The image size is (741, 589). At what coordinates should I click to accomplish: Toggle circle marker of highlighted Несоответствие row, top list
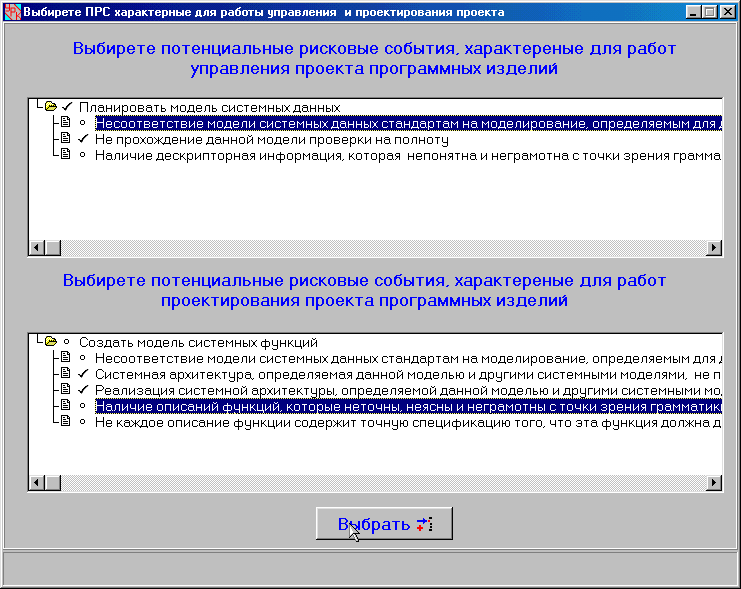(x=83, y=123)
